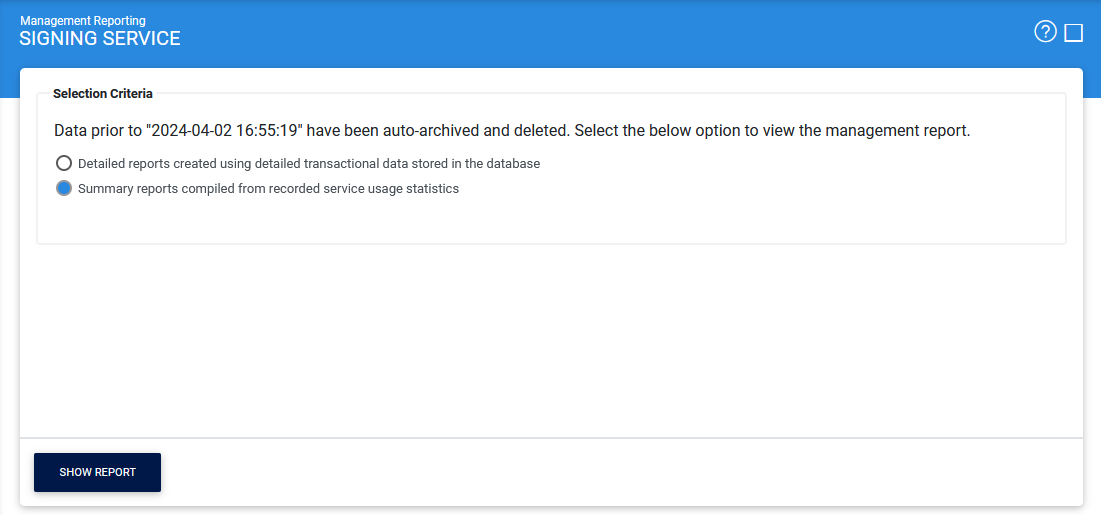Open the help question mark icon
The height and width of the screenshot is (515, 1101).
coord(1045,32)
